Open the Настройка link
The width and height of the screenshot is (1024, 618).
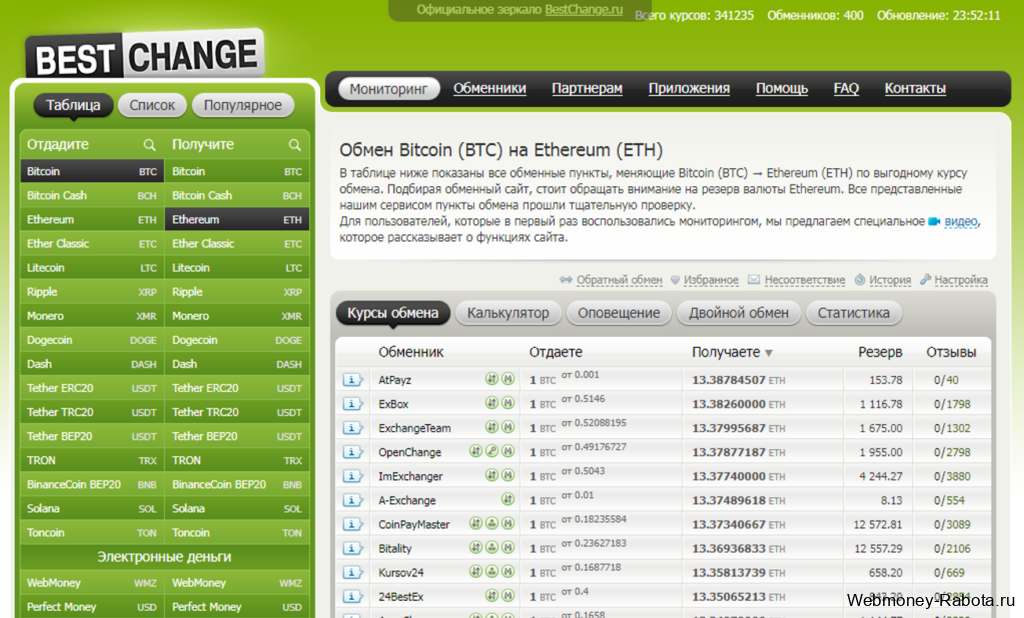(961, 280)
